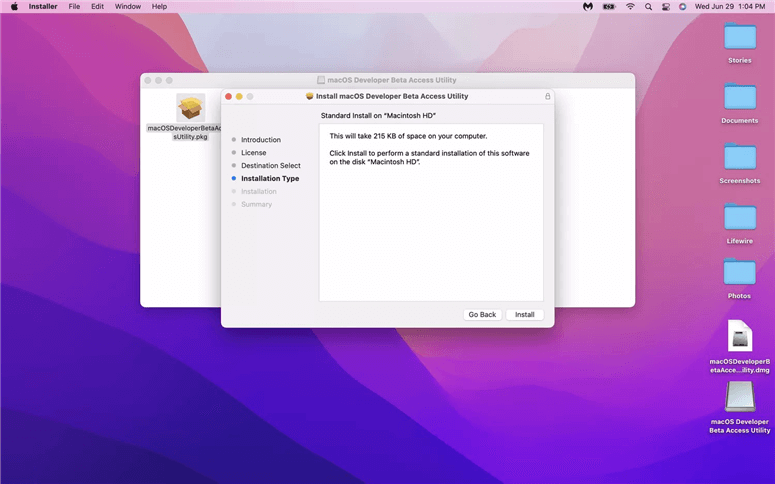Click the 'Click Install to perform' paragraph
This screenshot has width=775, height=484.
[429, 158]
